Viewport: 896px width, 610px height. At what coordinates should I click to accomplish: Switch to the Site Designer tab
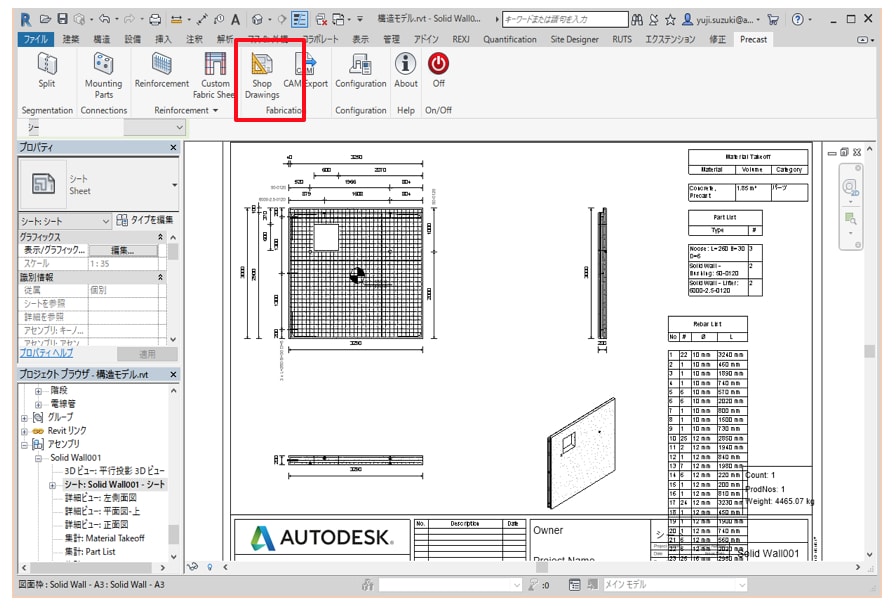click(574, 39)
